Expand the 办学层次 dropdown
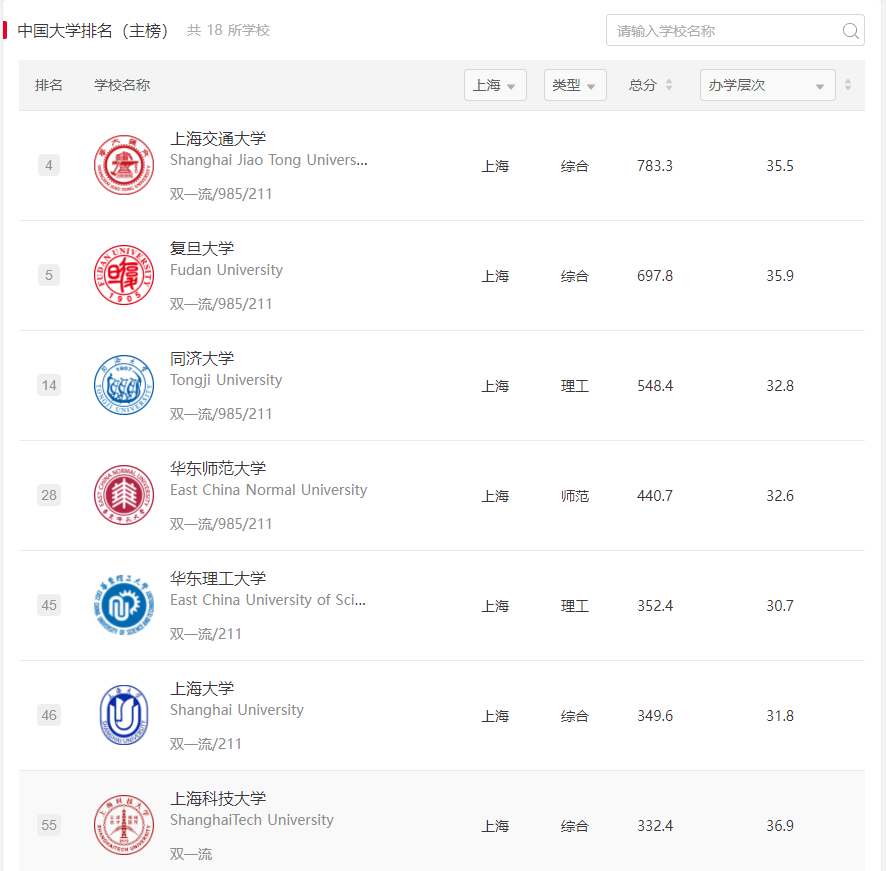Viewport: 886px width, 871px height. click(x=767, y=85)
